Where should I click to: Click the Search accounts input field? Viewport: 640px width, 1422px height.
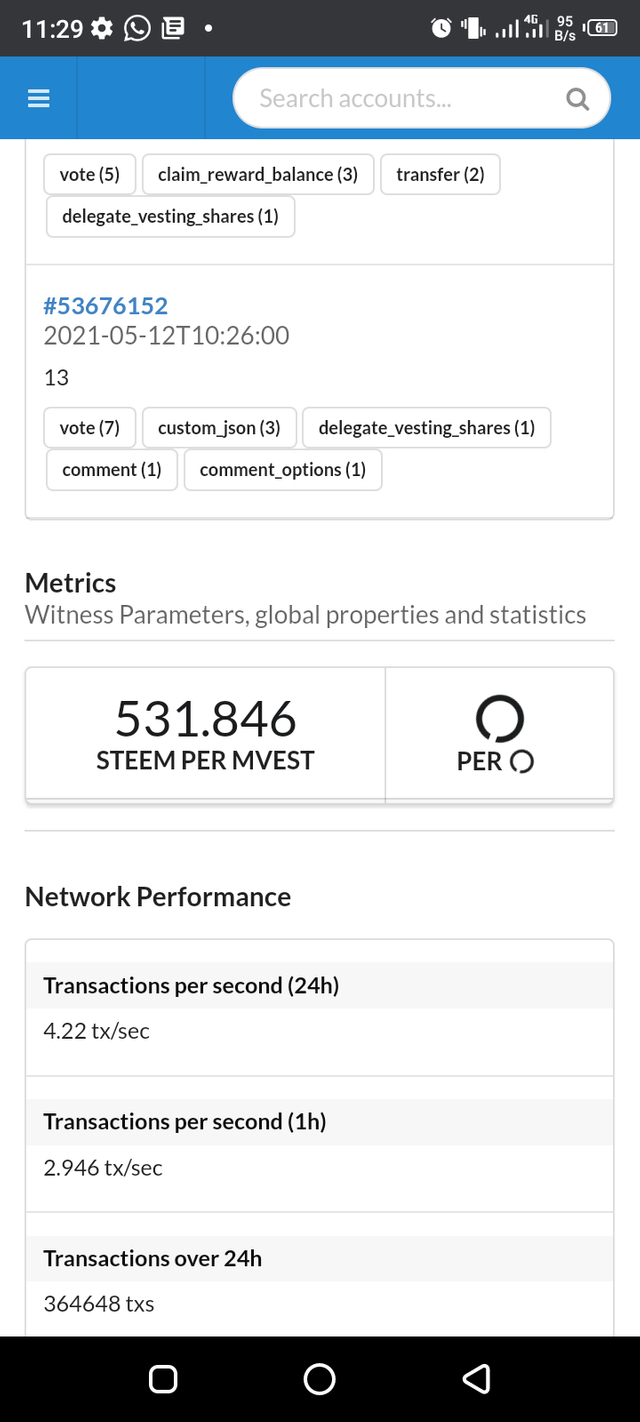point(421,98)
